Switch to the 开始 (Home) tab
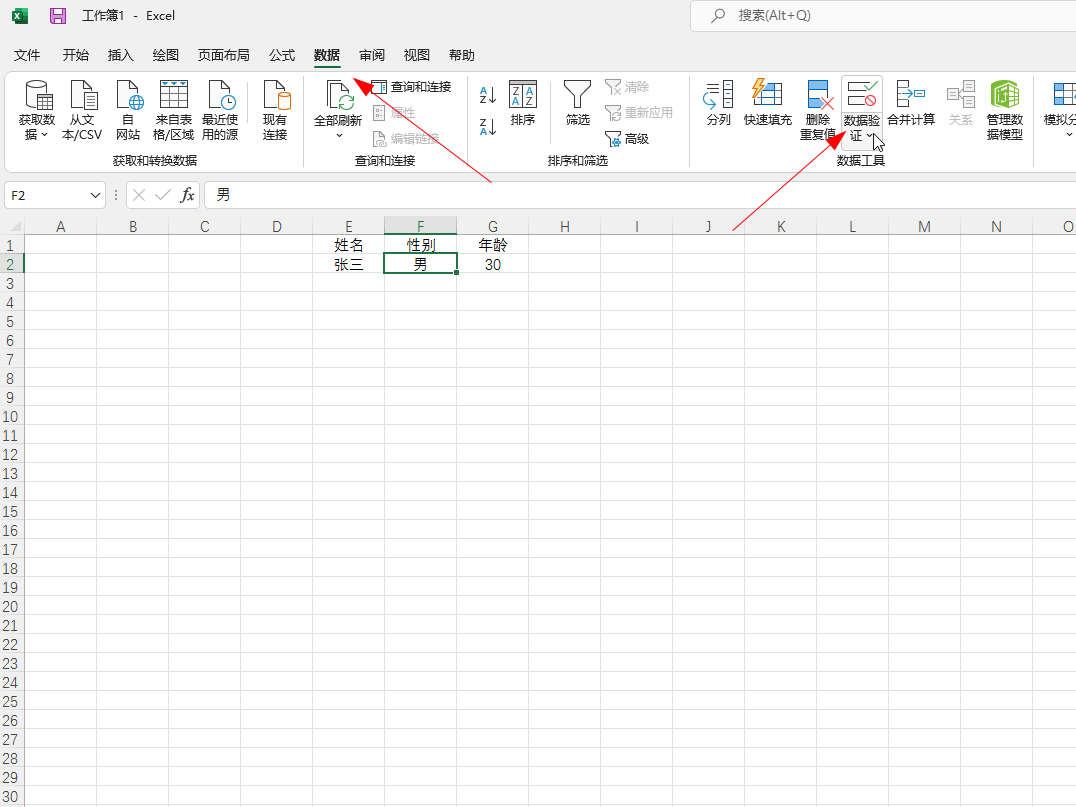This screenshot has width=1076, height=807. point(75,55)
